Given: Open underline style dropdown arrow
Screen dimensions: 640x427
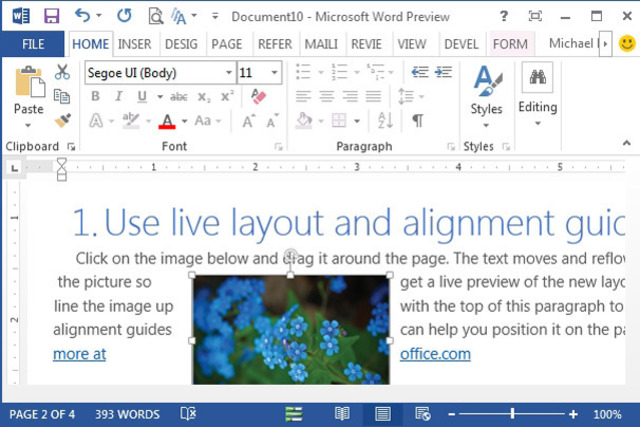Looking at the screenshot, I should pyautogui.click(x=160, y=97).
